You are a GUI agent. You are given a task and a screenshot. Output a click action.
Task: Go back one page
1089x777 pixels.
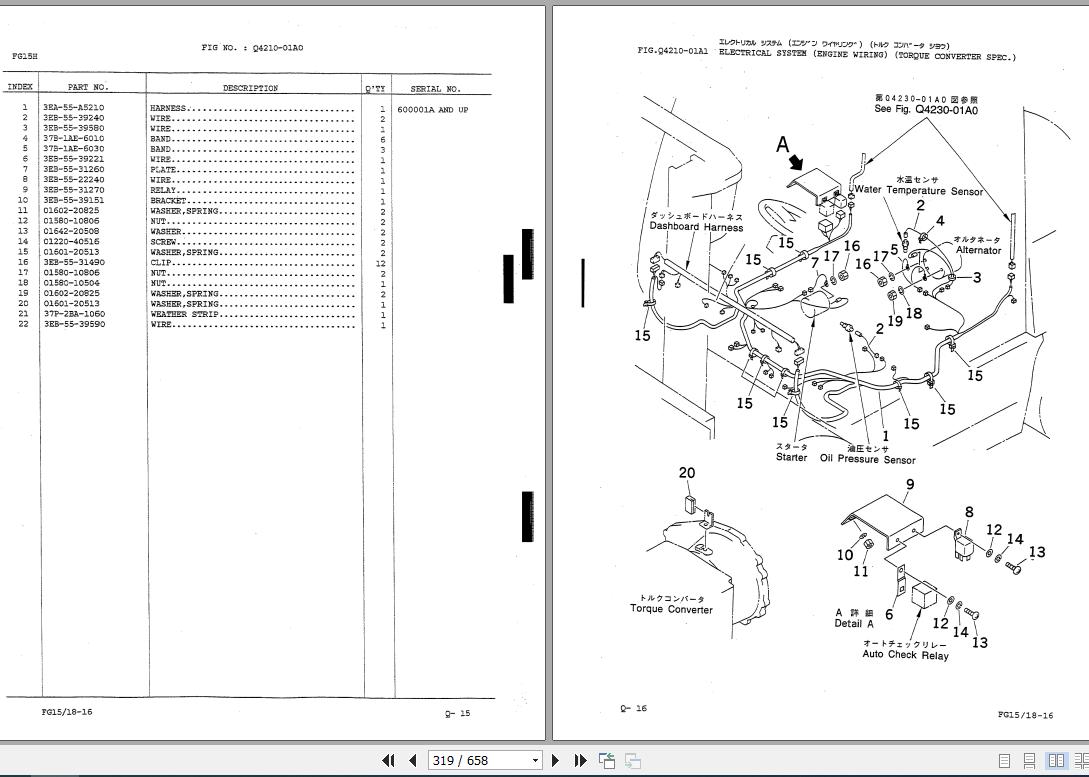point(412,760)
